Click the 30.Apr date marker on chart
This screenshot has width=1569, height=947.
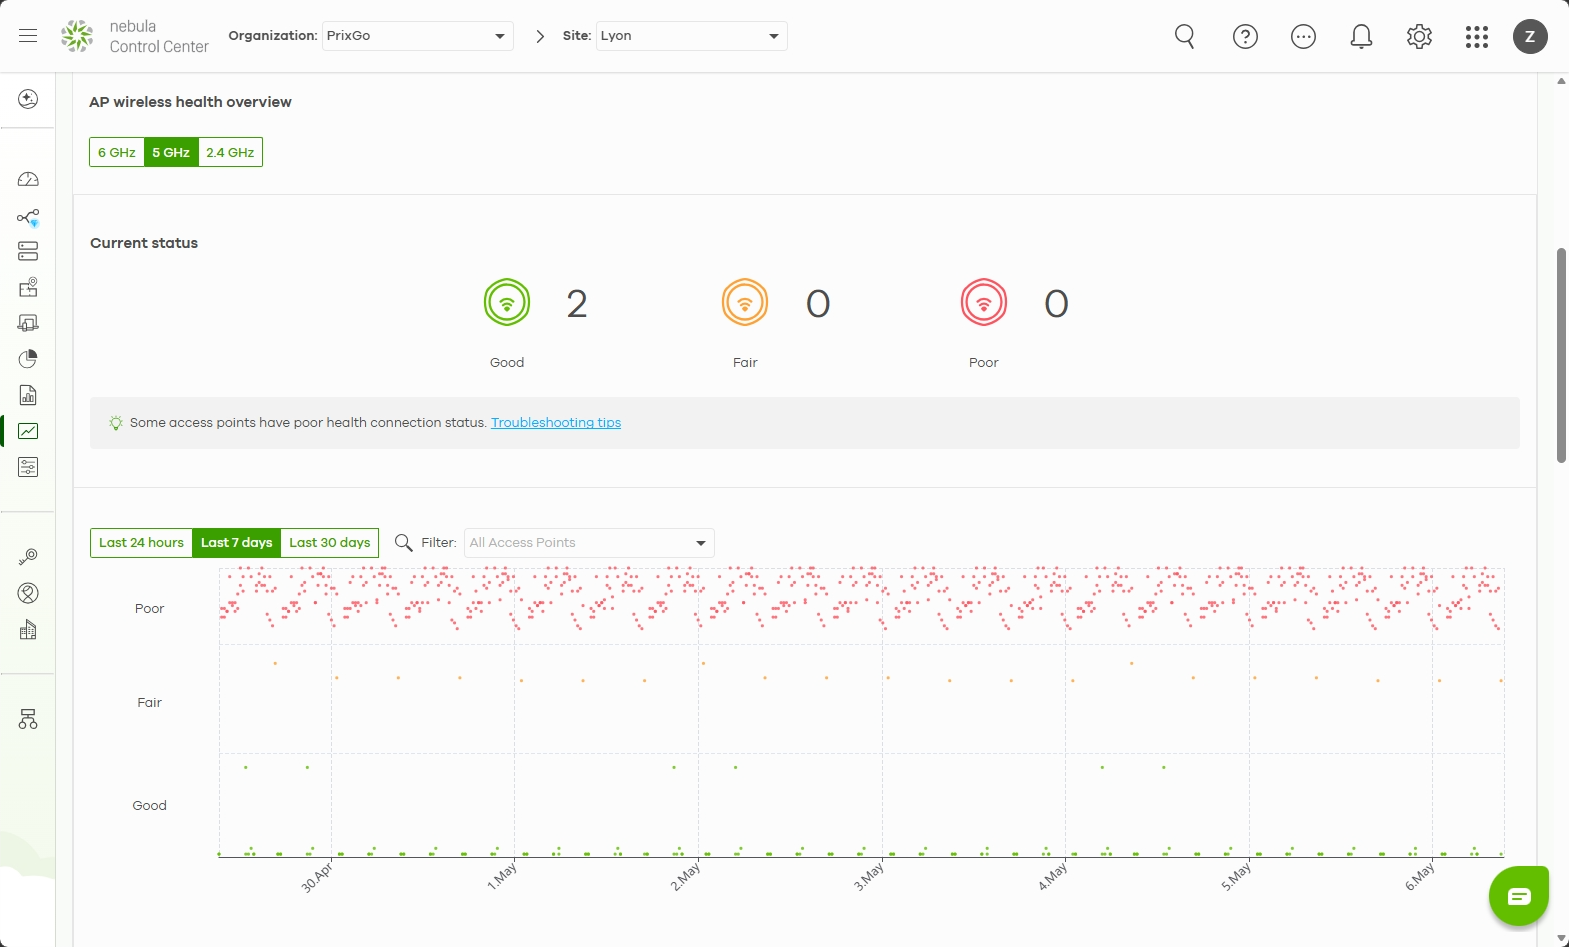click(x=318, y=877)
